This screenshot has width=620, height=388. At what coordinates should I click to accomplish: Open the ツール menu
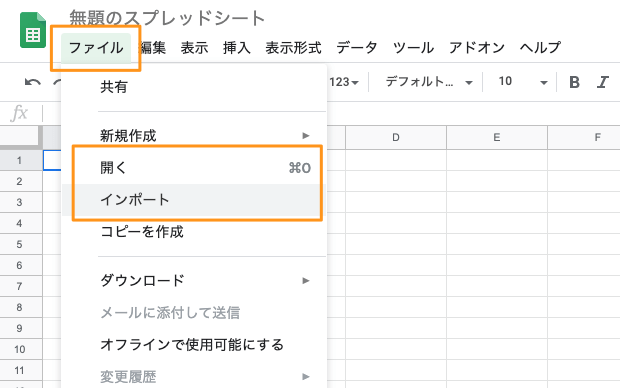point(413,48)
